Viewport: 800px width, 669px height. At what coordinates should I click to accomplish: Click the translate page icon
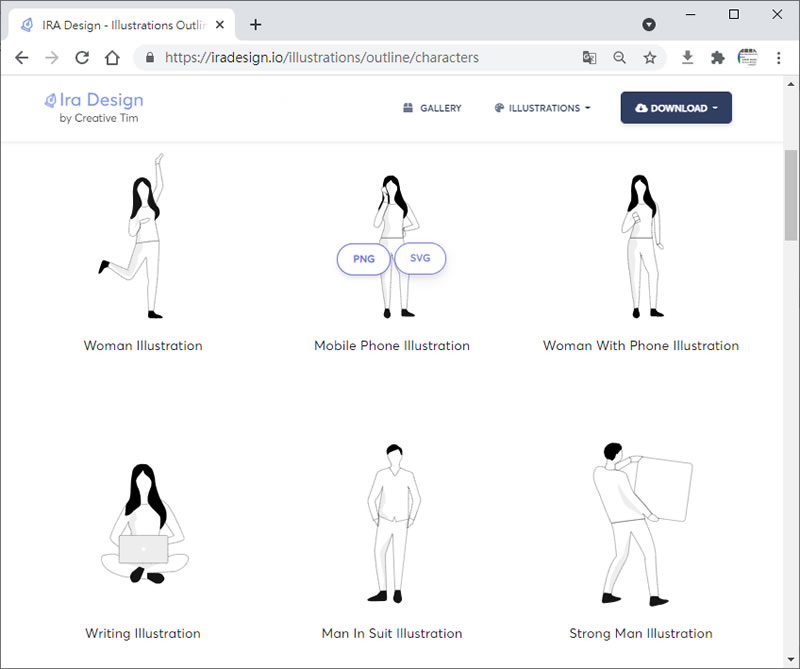590,58
